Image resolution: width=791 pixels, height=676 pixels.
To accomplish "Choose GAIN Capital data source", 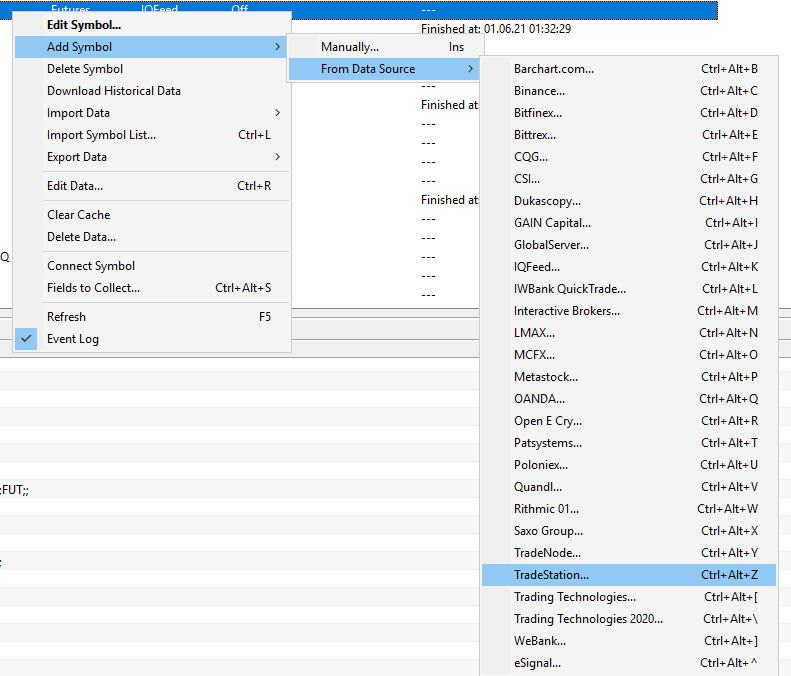I will point(629,223).
